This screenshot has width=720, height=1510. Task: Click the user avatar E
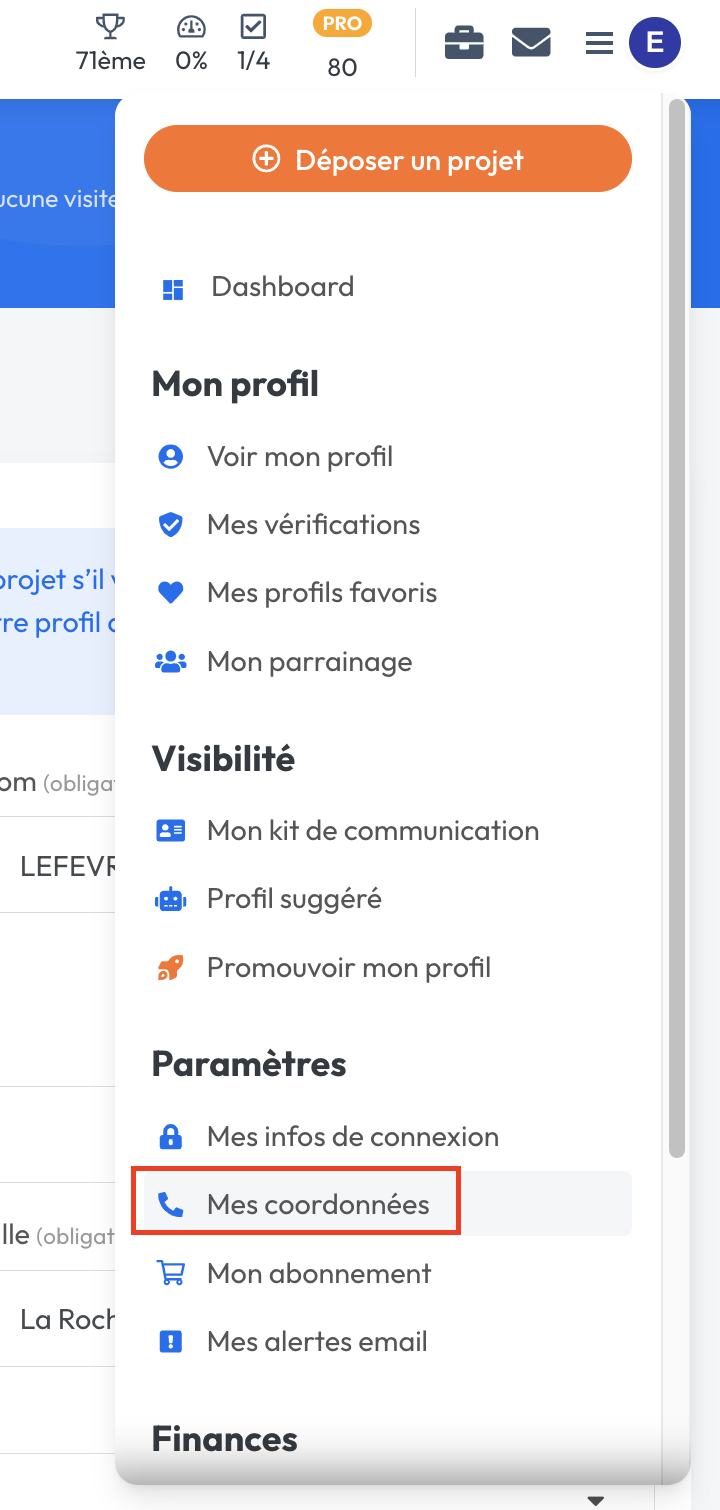tap(655, 43)
